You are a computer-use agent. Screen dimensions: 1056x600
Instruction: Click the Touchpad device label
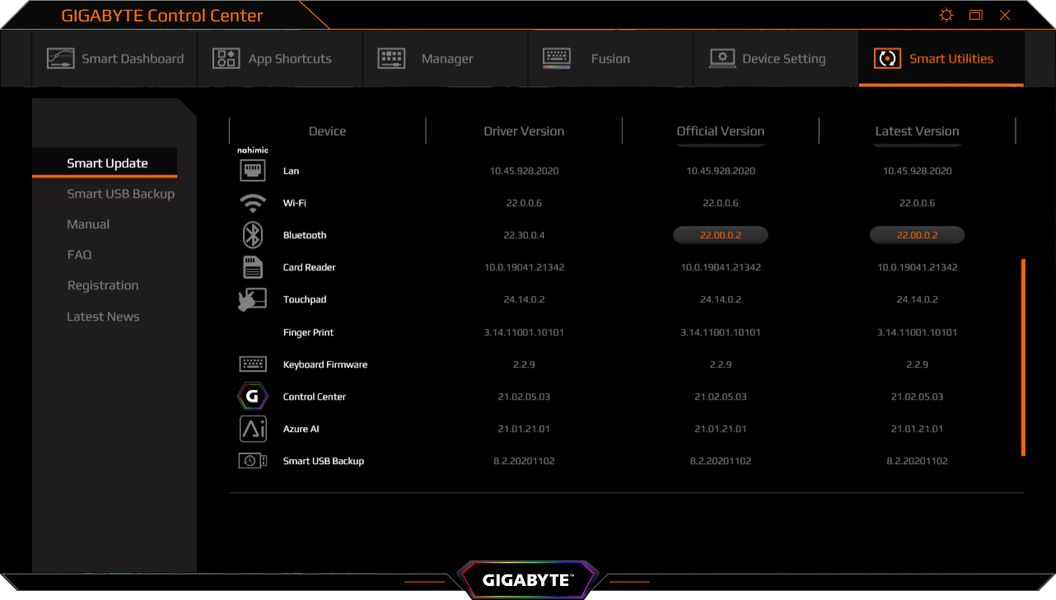(x=304, y=300)
